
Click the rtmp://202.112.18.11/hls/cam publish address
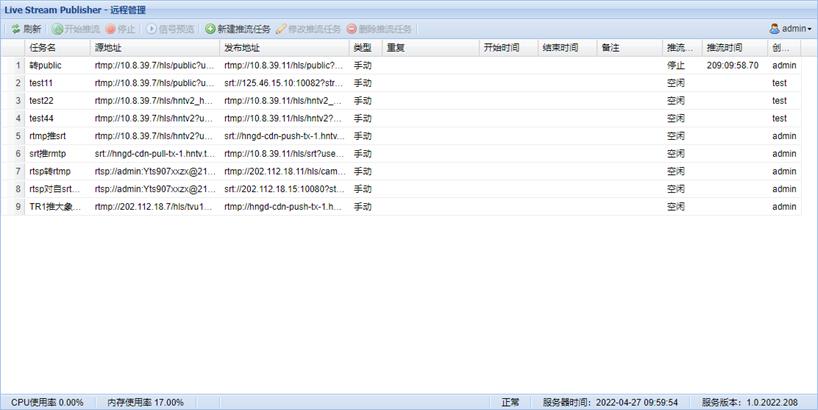[x=285, y=172]
